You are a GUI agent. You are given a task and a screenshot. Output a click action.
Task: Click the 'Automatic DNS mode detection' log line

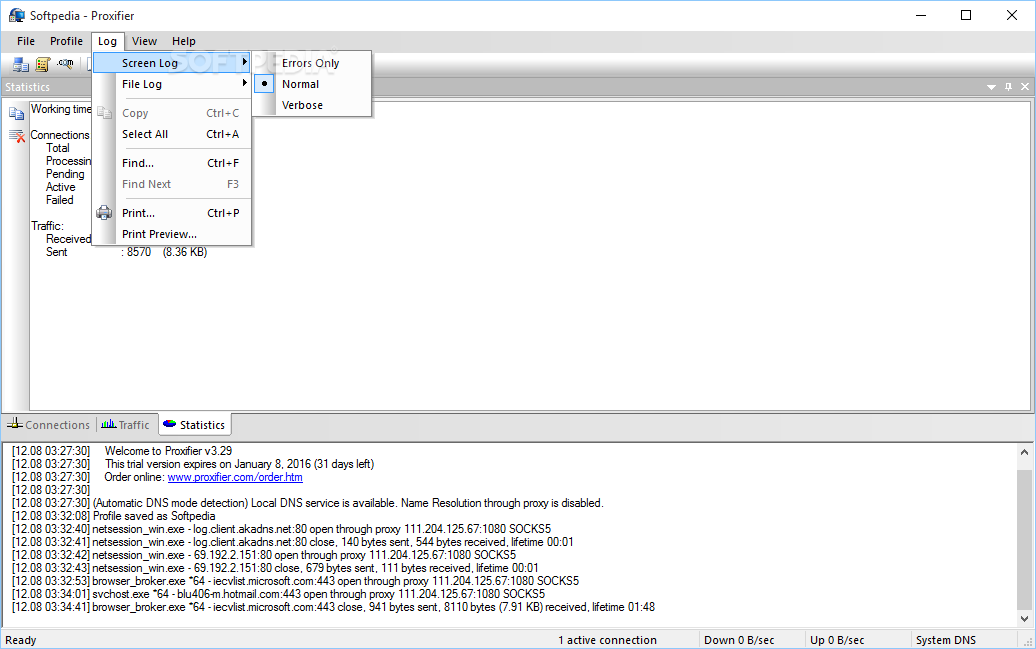click(308, 503)
